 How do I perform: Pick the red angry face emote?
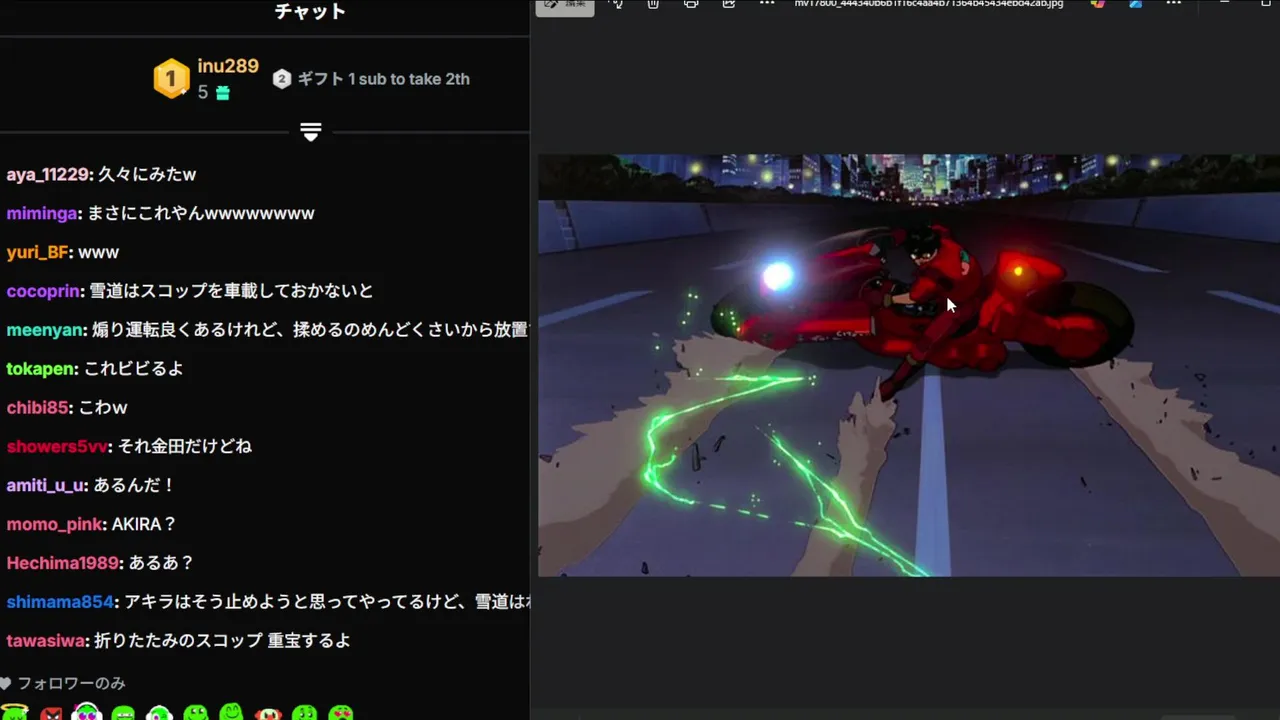tap(51, 714)
